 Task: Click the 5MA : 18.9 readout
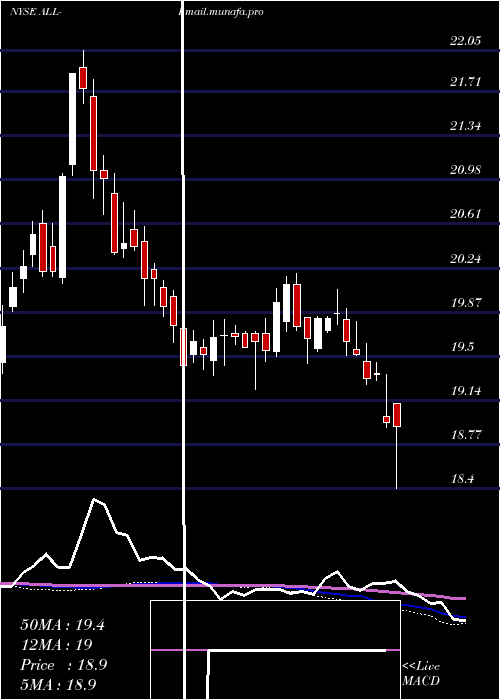click(x=58, y=684)
